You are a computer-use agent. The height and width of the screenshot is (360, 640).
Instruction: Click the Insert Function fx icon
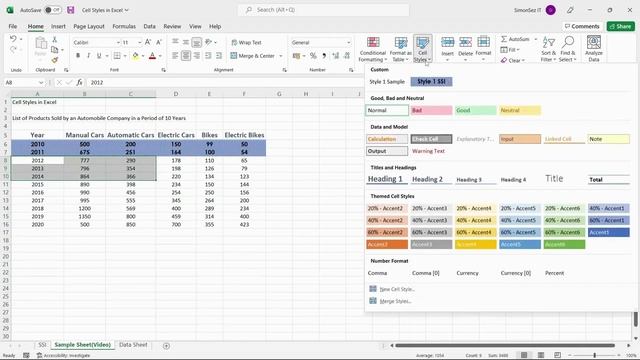point(80,82)
